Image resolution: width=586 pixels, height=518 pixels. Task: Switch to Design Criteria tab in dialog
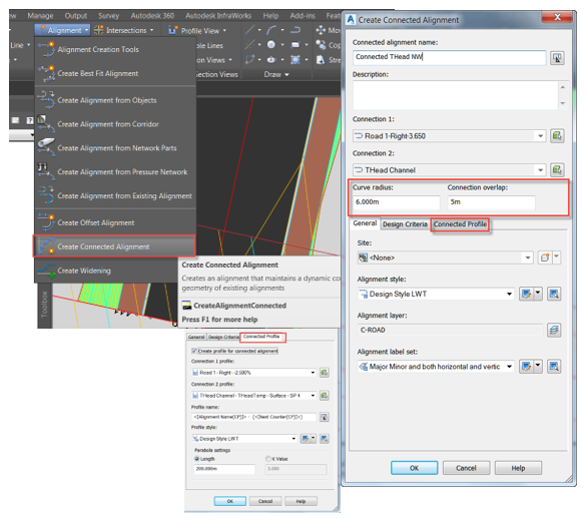pos(405,224)
